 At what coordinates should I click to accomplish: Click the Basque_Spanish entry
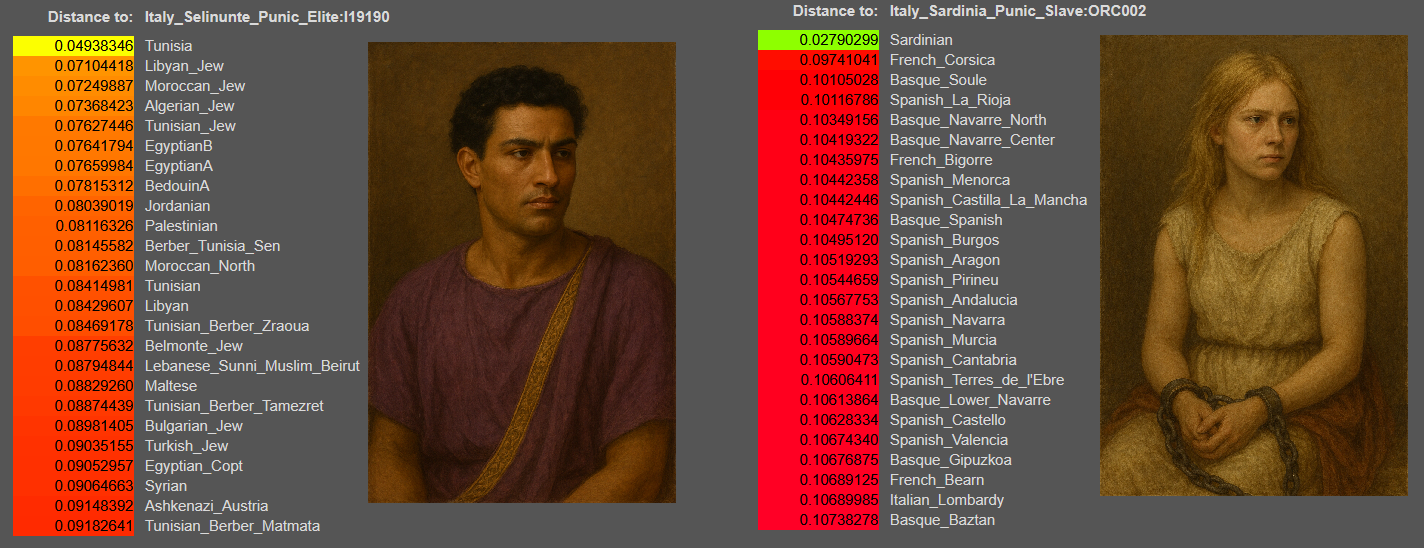pyautogui.click(x=946, y=220)
